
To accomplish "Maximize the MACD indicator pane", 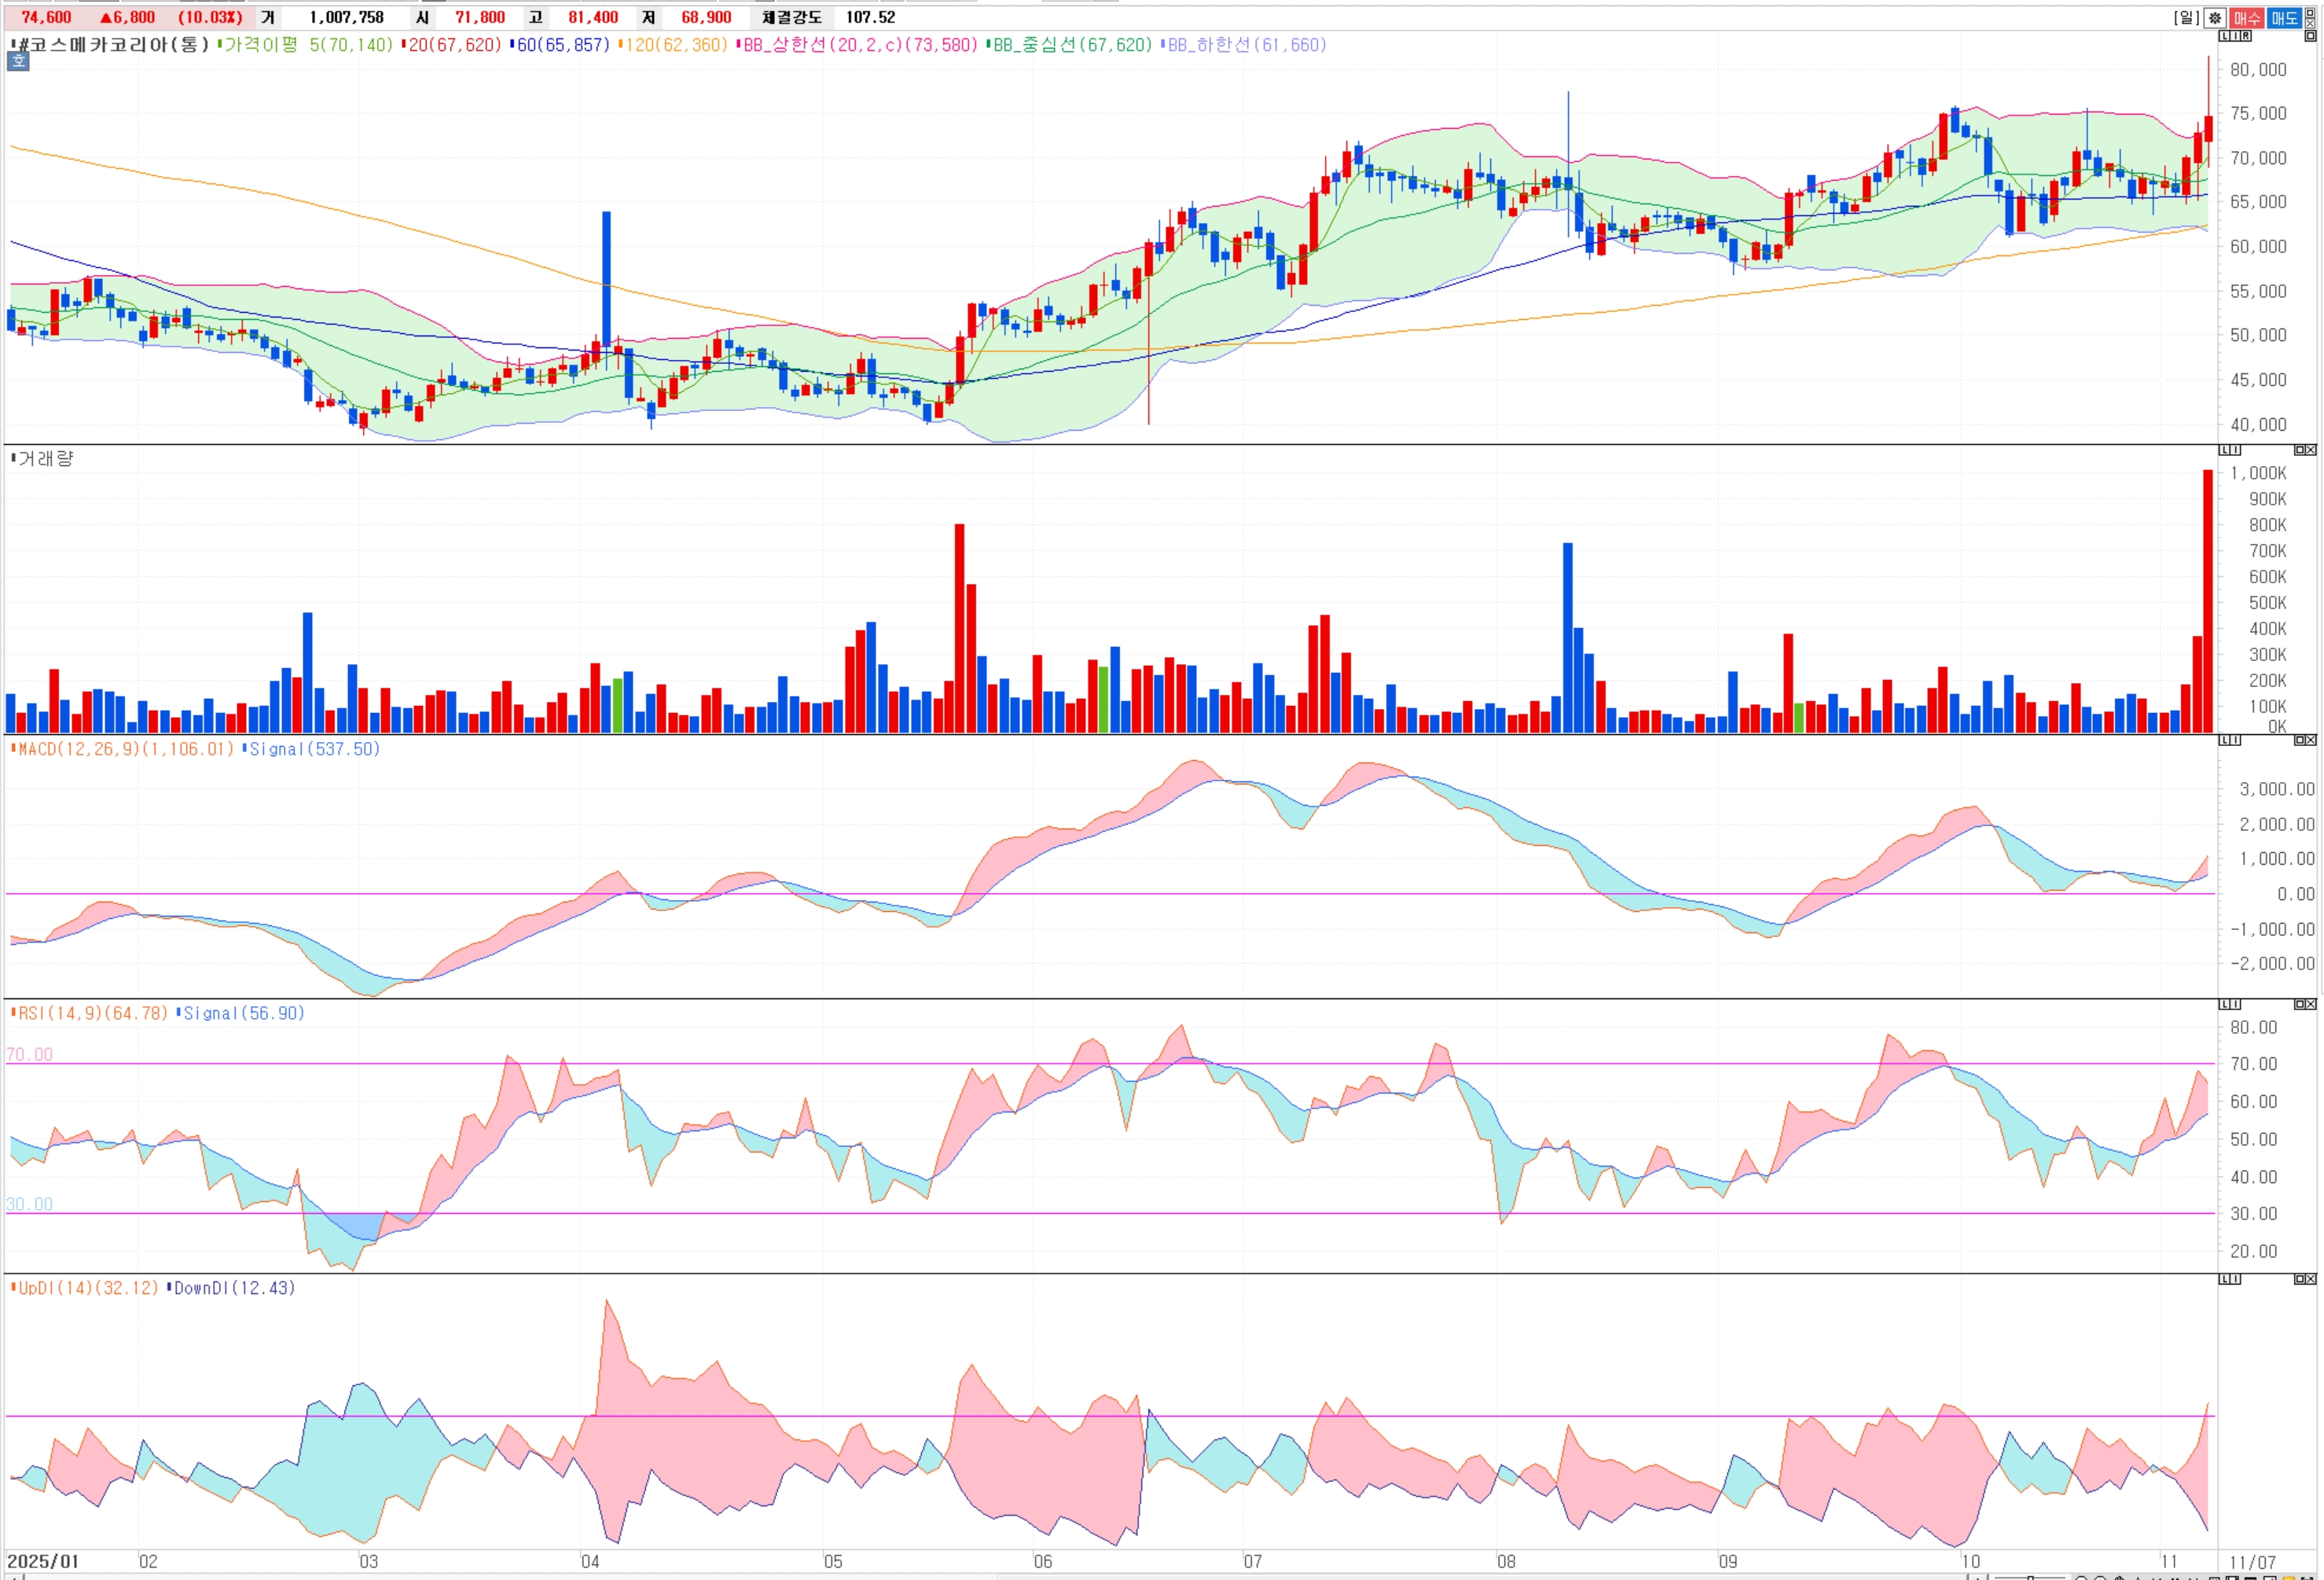I will point(2300,740).
